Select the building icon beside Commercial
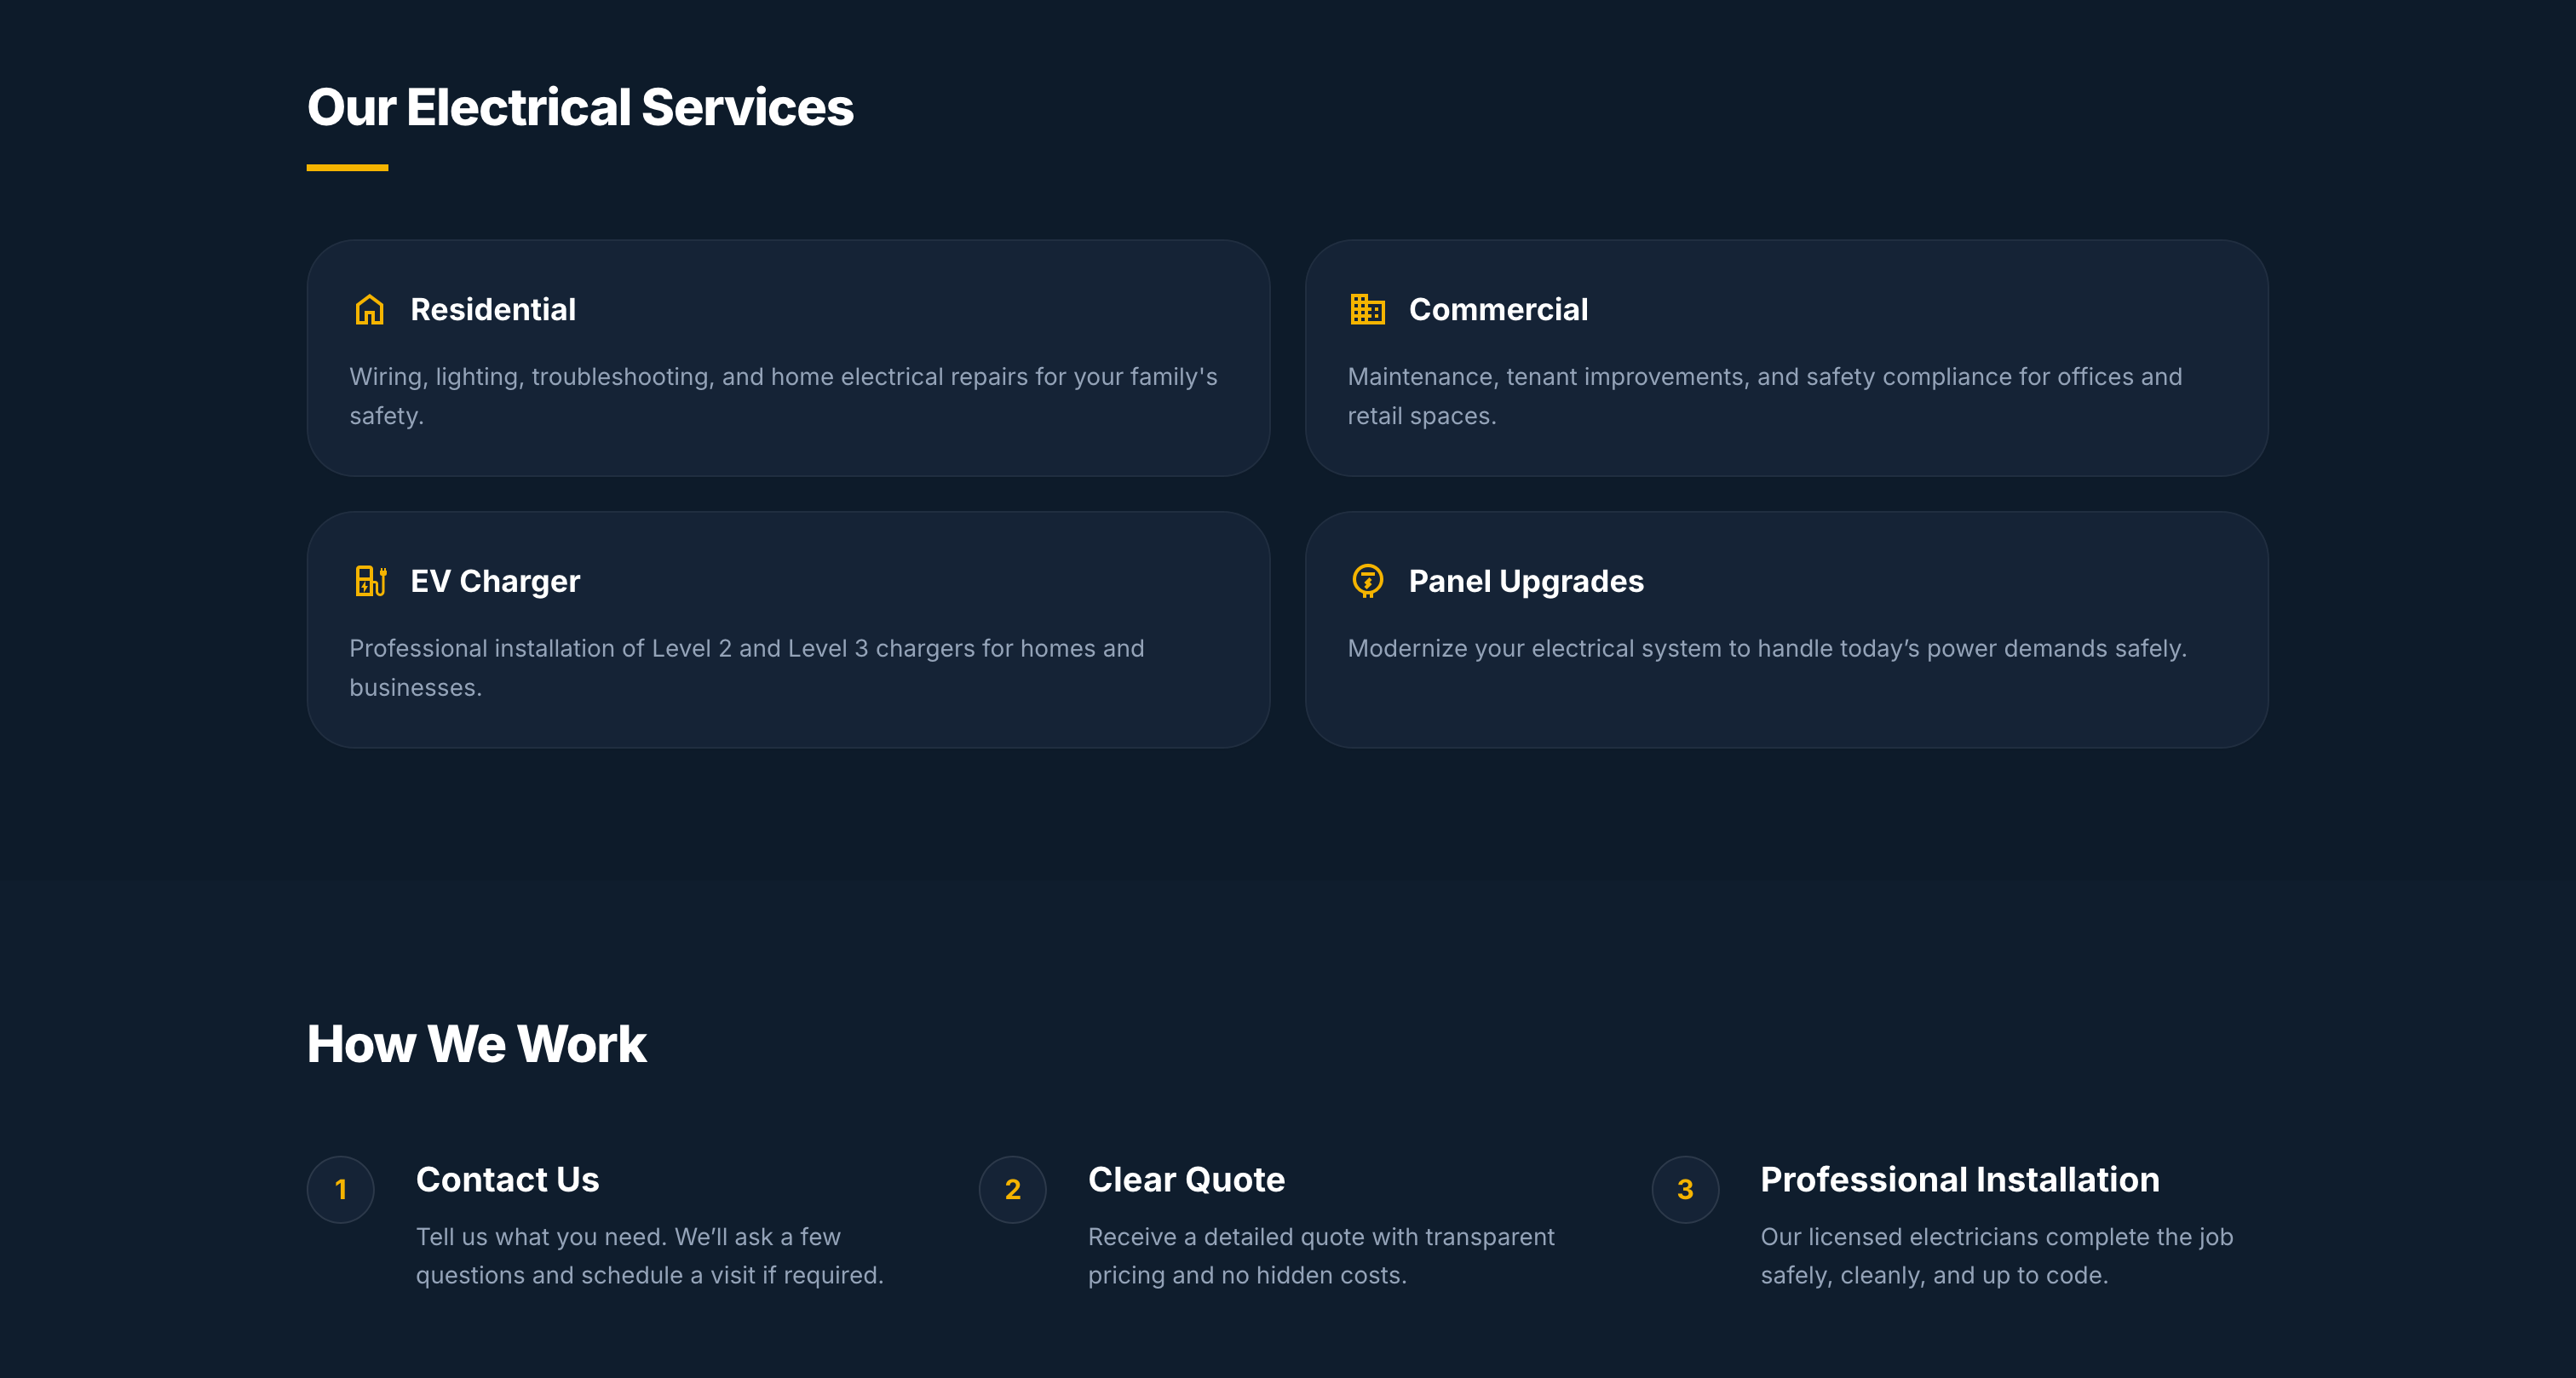This screenshot has height=1378, width=2576. (1368, 310)
